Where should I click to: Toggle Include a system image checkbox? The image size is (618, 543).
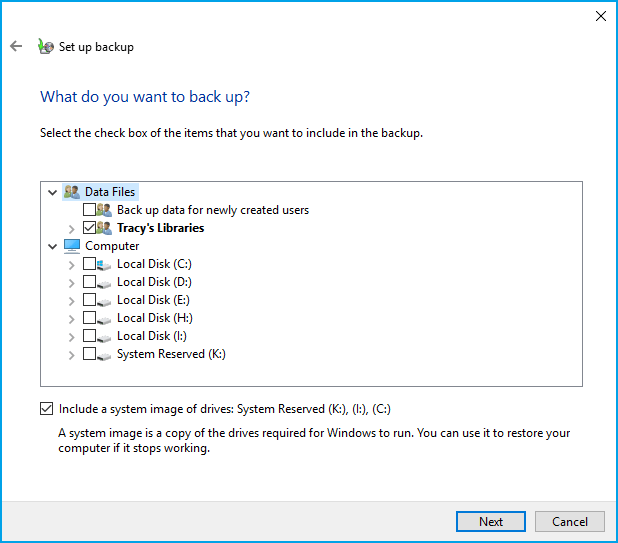point(47,408)
